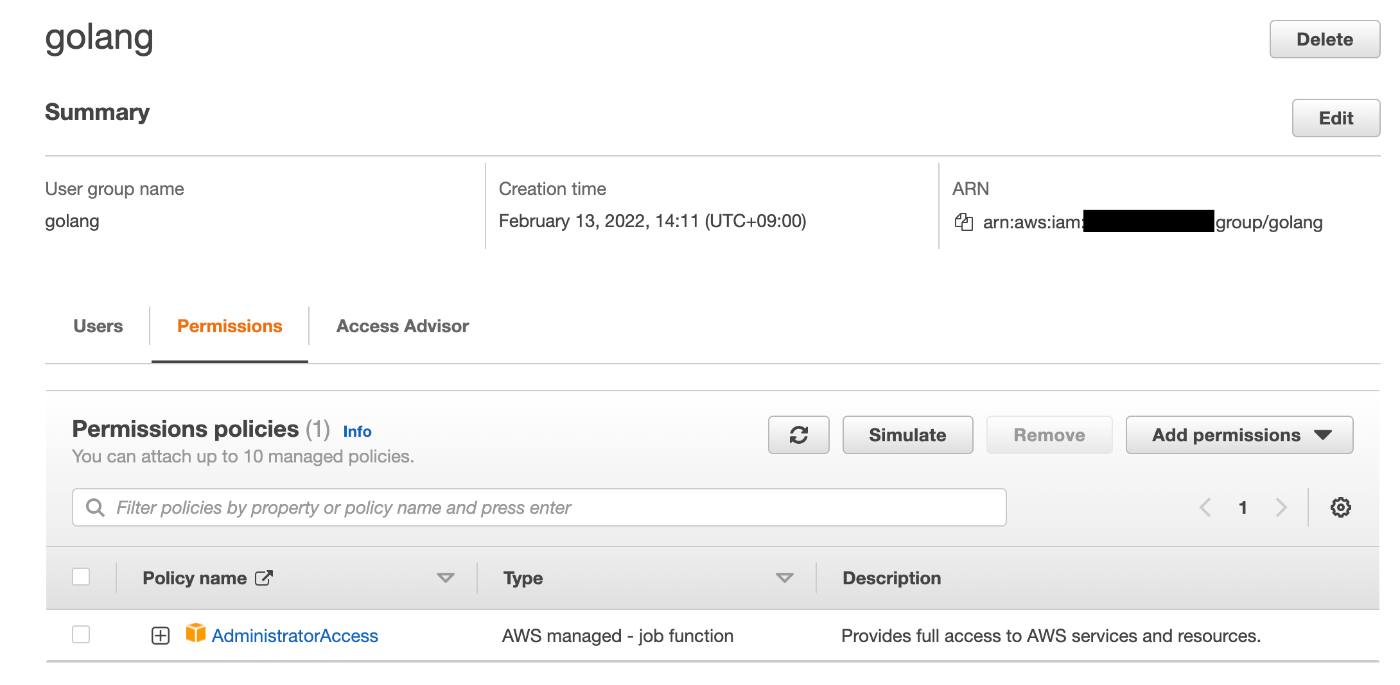Click the user group name value golang
The image size is (1400, 685).
(x=72, y=222)
